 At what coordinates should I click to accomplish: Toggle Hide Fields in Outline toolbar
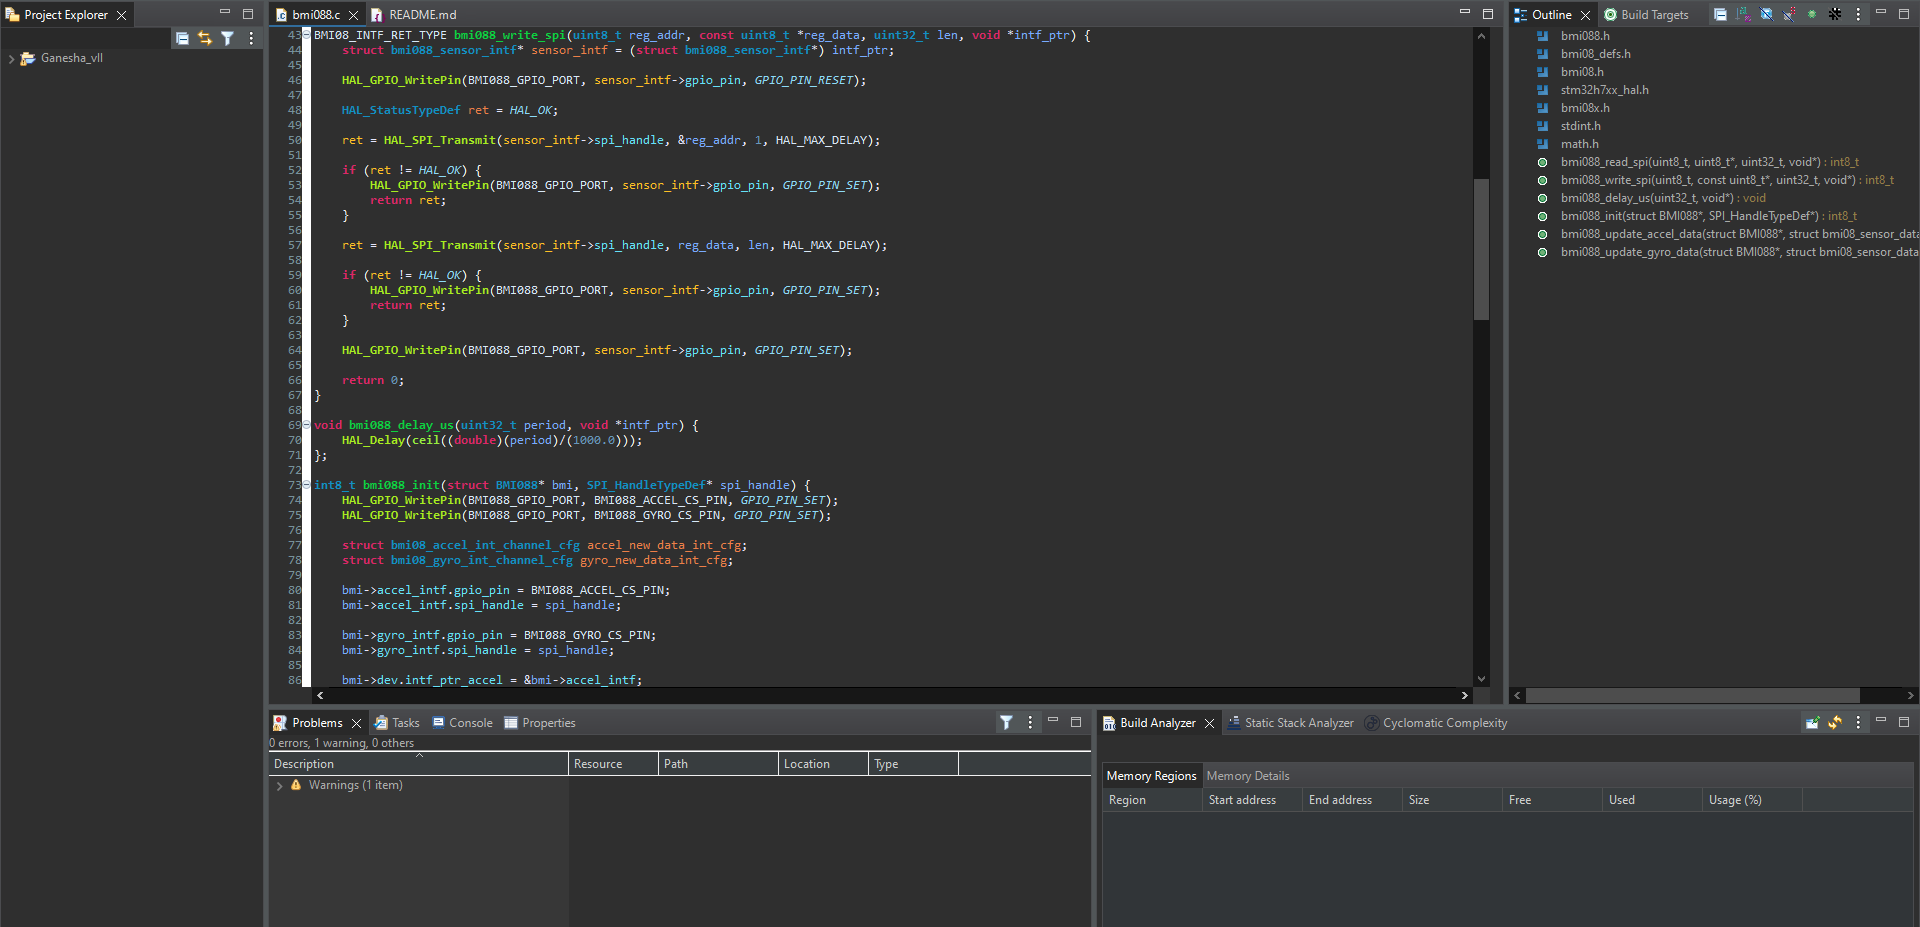coord(1766,14)
